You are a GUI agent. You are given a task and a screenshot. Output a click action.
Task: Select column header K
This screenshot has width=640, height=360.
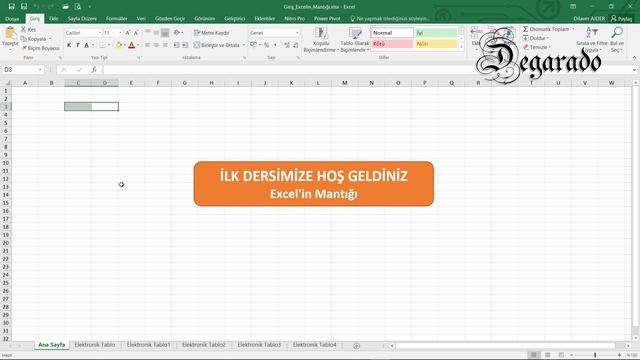point(291,83)
